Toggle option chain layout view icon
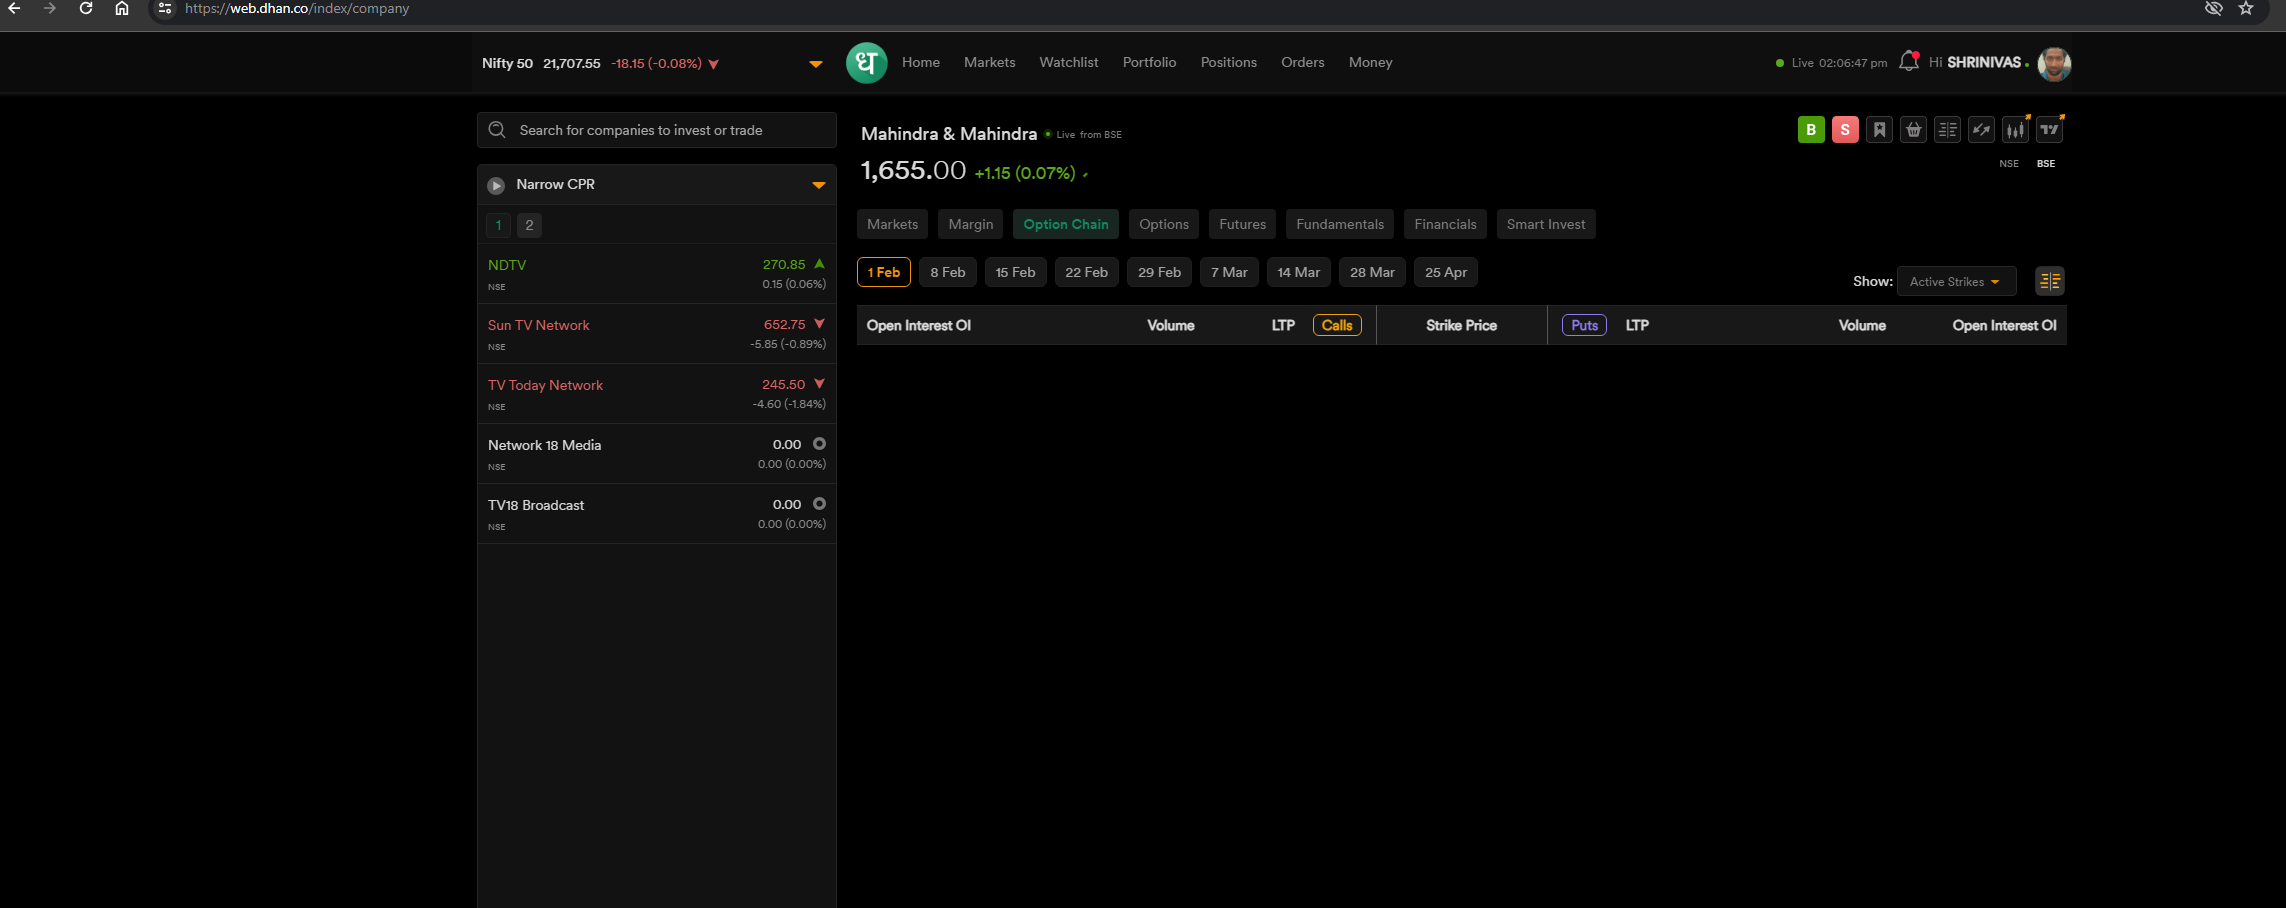Screen dimensions: 2286x908 (2049, 281)
